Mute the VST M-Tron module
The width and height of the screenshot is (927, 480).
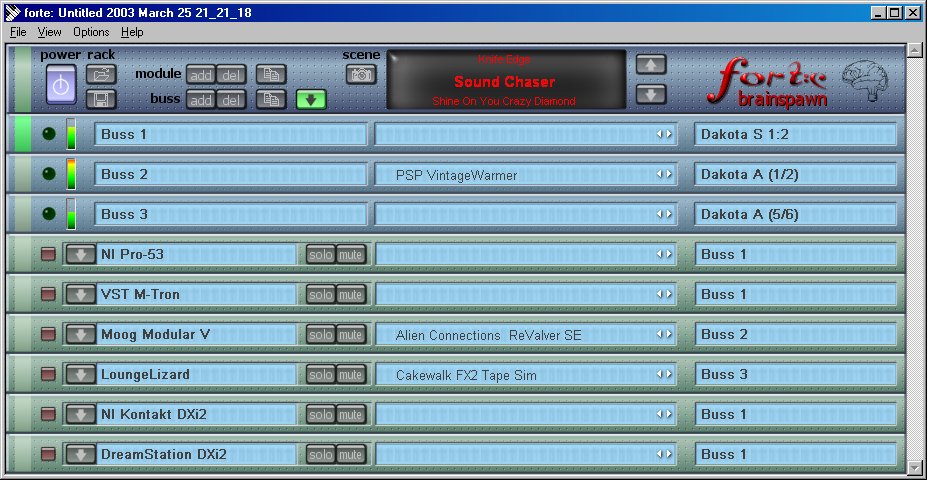[x=351, y=294]
